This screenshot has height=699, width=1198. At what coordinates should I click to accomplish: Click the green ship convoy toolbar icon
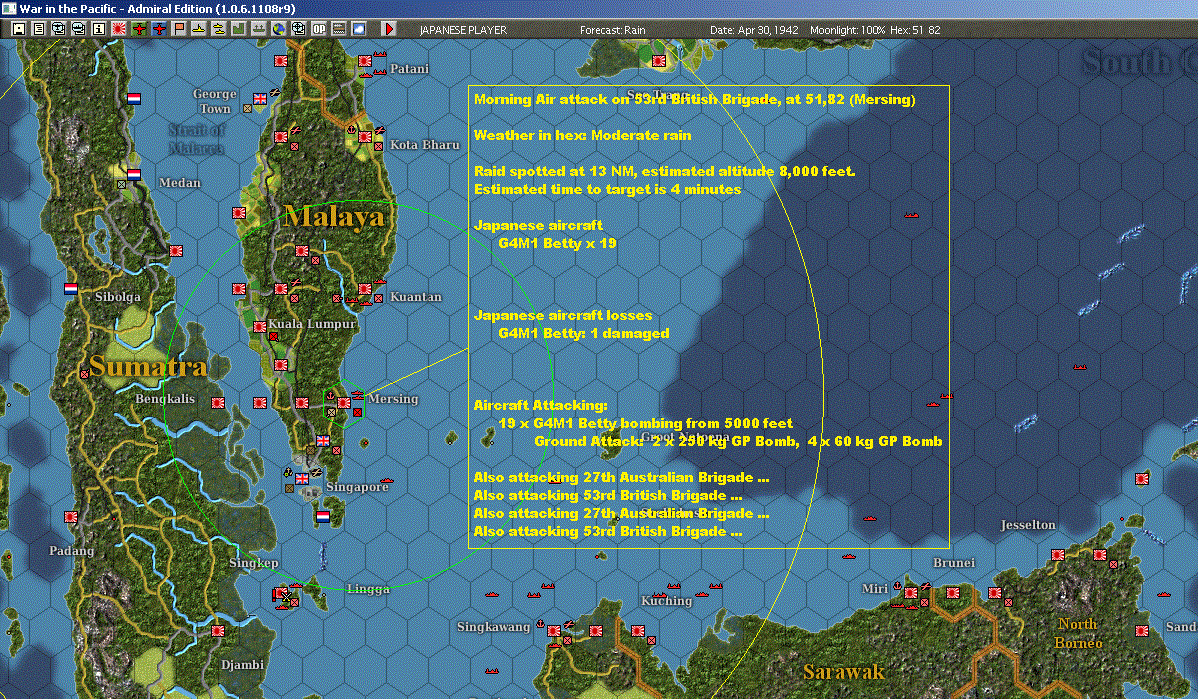tap(258, 29)
